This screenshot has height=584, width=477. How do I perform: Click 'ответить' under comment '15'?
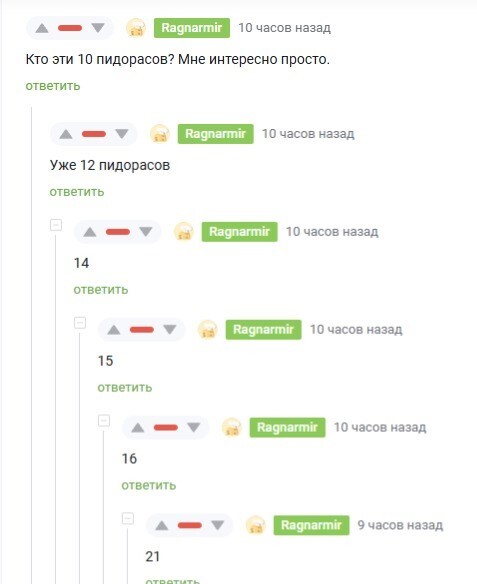[x=125, y=388]
